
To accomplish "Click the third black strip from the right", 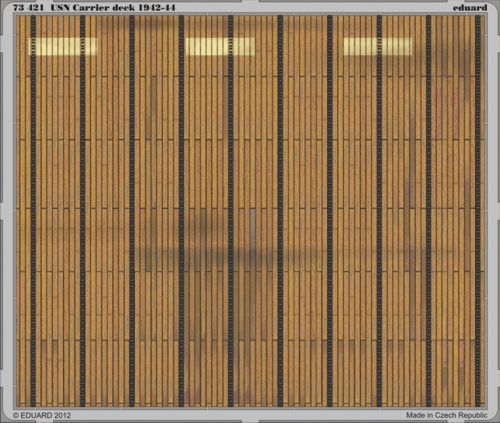I will (x=379, y=211).
